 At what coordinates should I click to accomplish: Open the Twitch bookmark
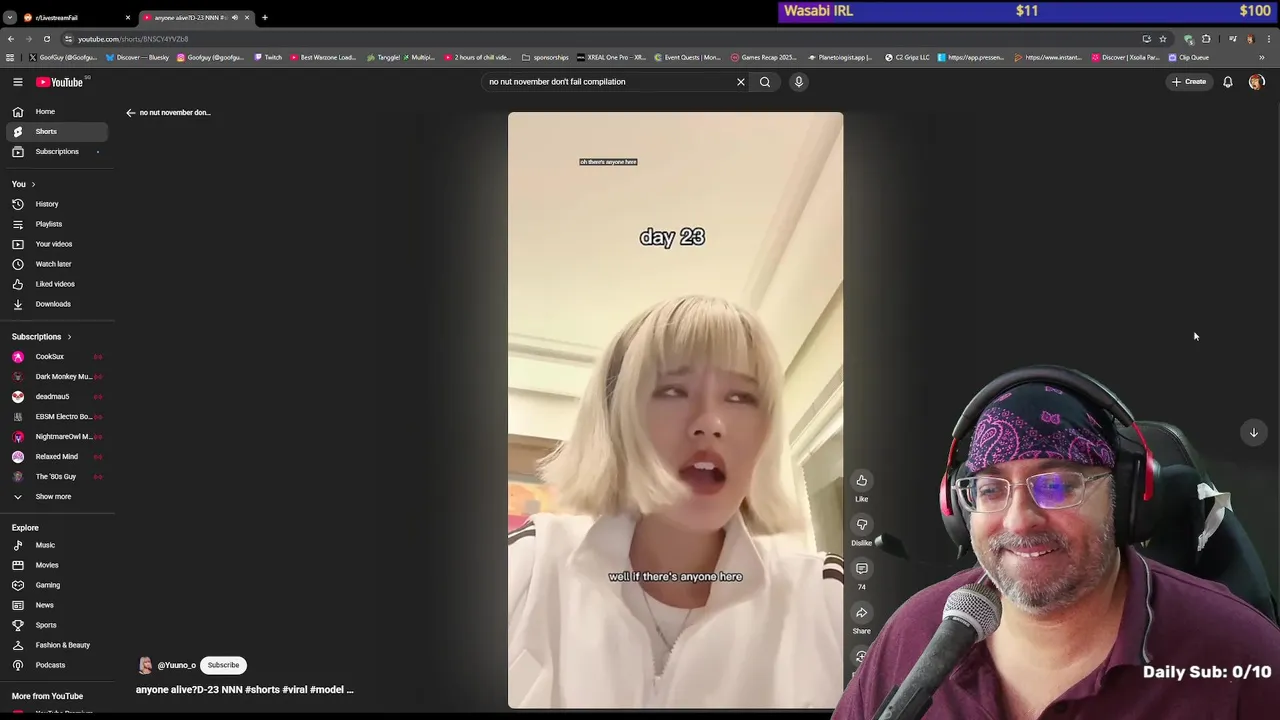tap(268, 58)
